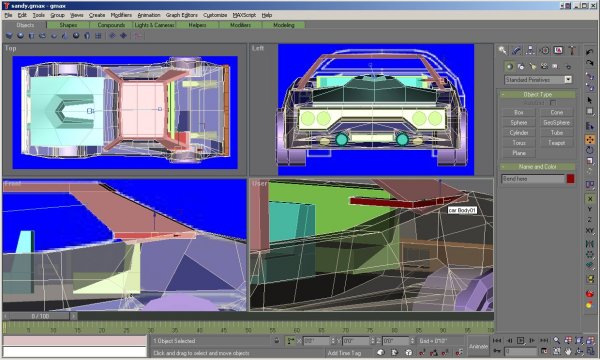Switch to the Lights & Cameras tab
This screenshot has width=600, height=360.
click(154, 25)
